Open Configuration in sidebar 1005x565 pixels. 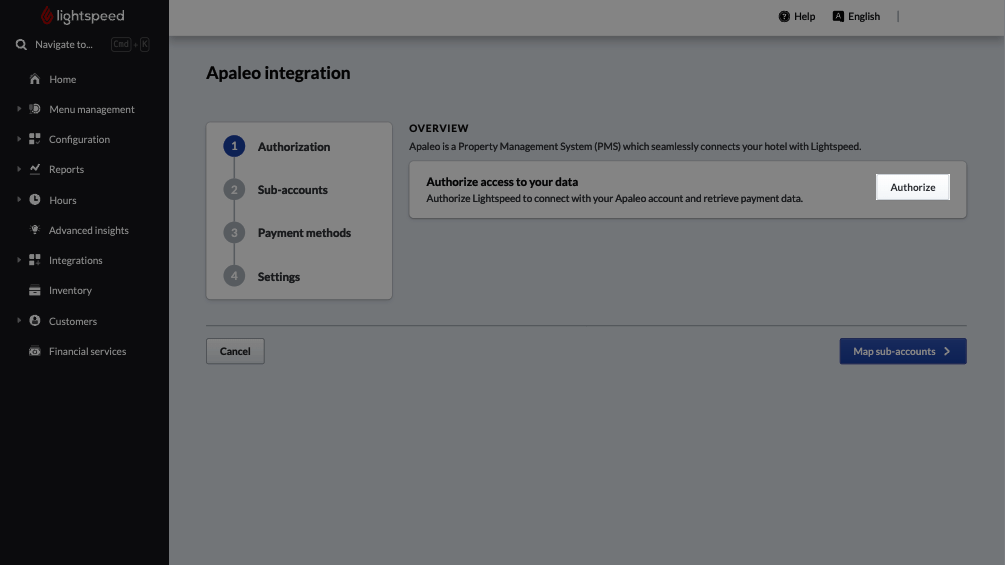point(79,140)
